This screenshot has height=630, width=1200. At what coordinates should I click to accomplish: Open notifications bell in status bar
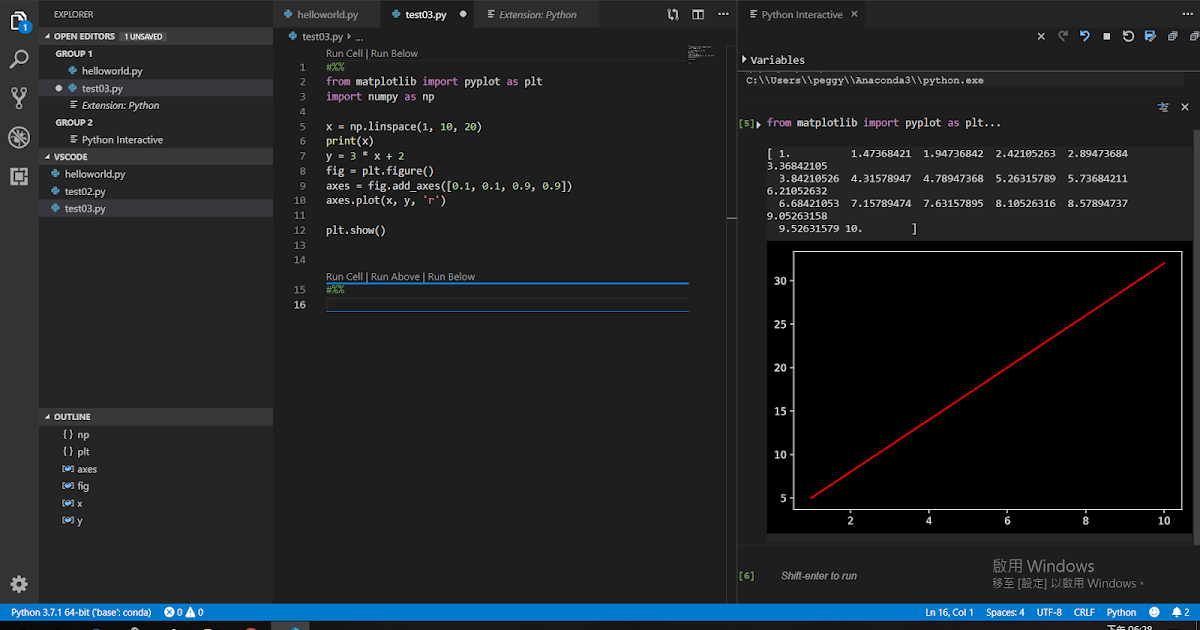click(1180, 612)
